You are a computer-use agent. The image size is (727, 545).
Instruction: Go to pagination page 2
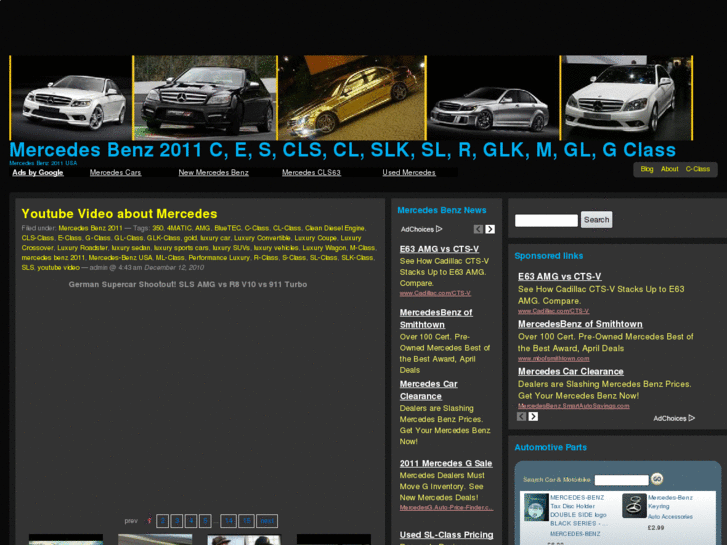(x=162, y=521)
